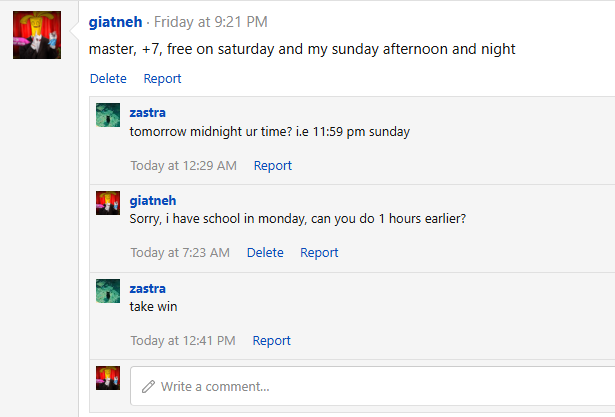Viewport: 615px width, 417px height.
Task: Click the "Today at 12:41 PM" timestamp
Action: coord(183,340)
